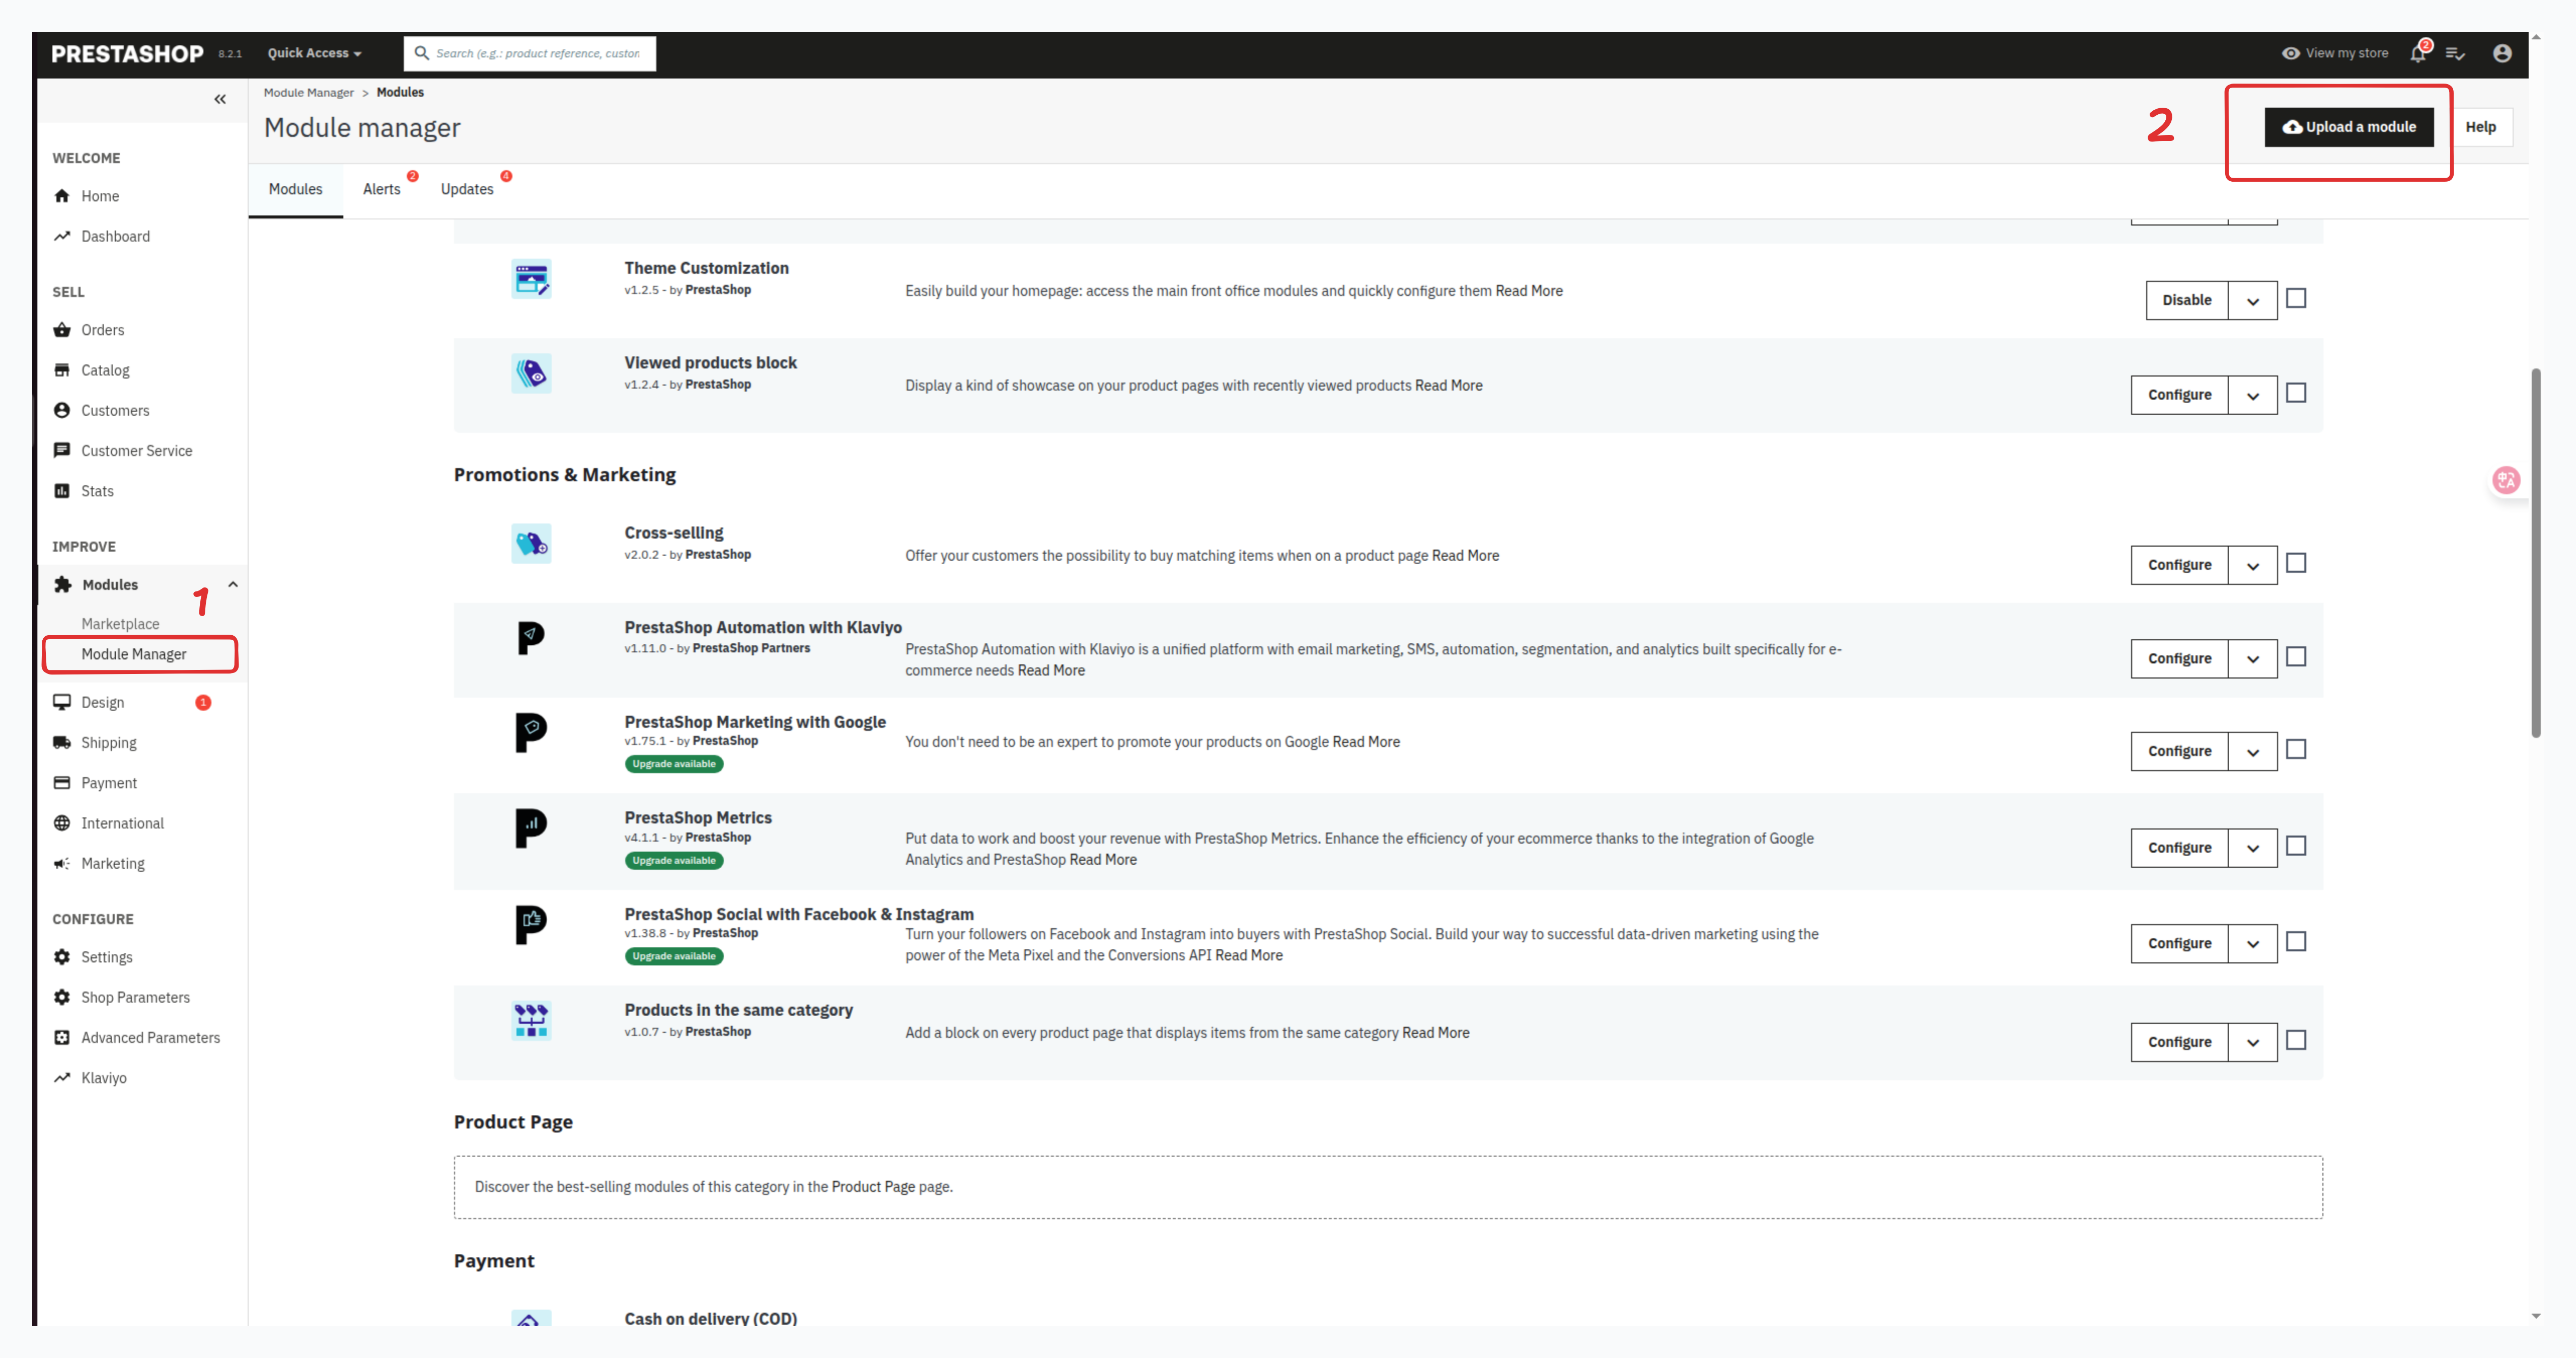Tick the Marketing with Google checkbox

(x=2296, y=750)
